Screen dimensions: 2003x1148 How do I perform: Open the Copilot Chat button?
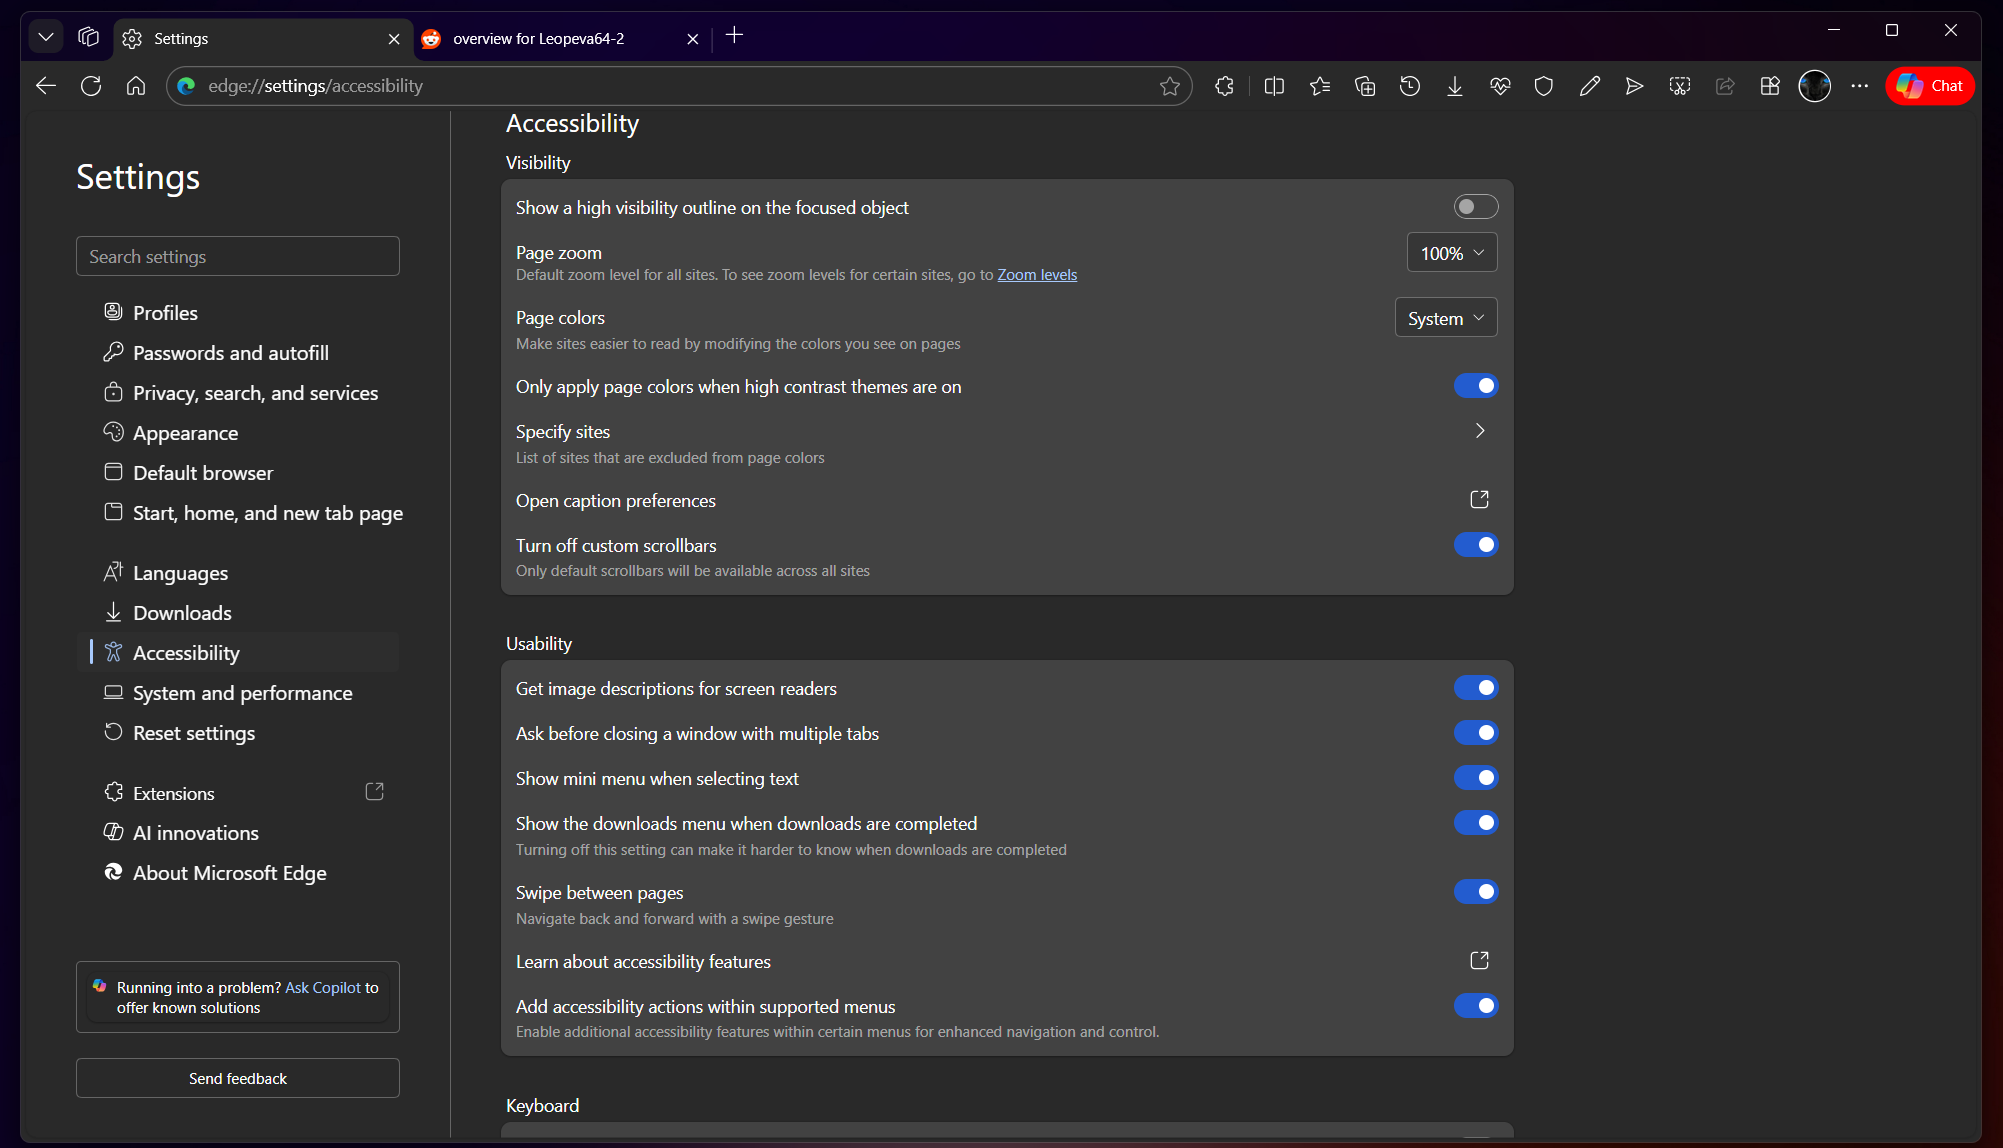pyautogui.click(x=1930, y=86)
